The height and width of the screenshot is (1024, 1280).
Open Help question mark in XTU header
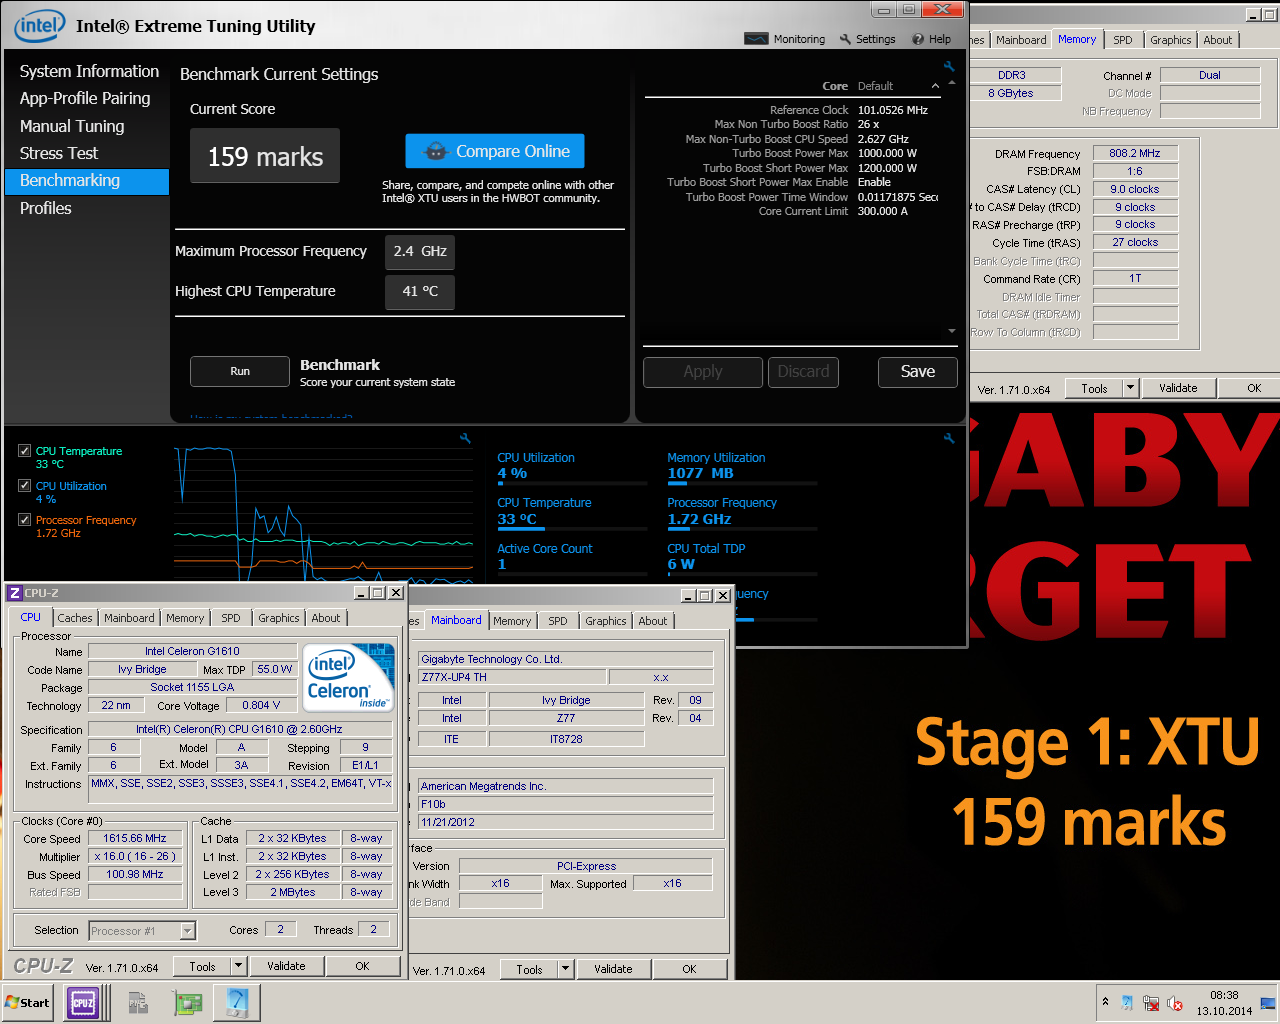pyautogui.click(x=917, y=39)
